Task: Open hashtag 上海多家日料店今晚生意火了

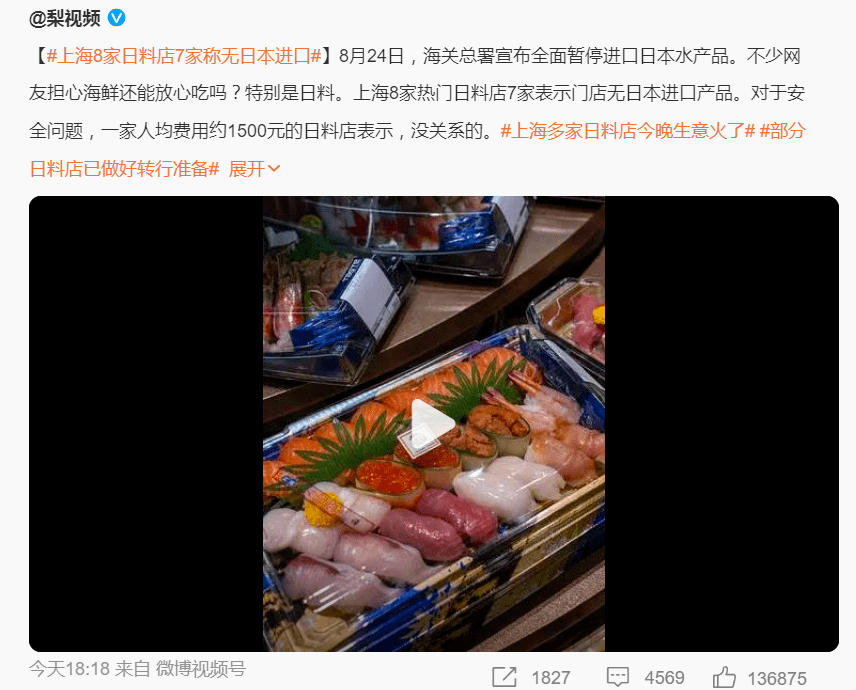Action: [628, 131]
